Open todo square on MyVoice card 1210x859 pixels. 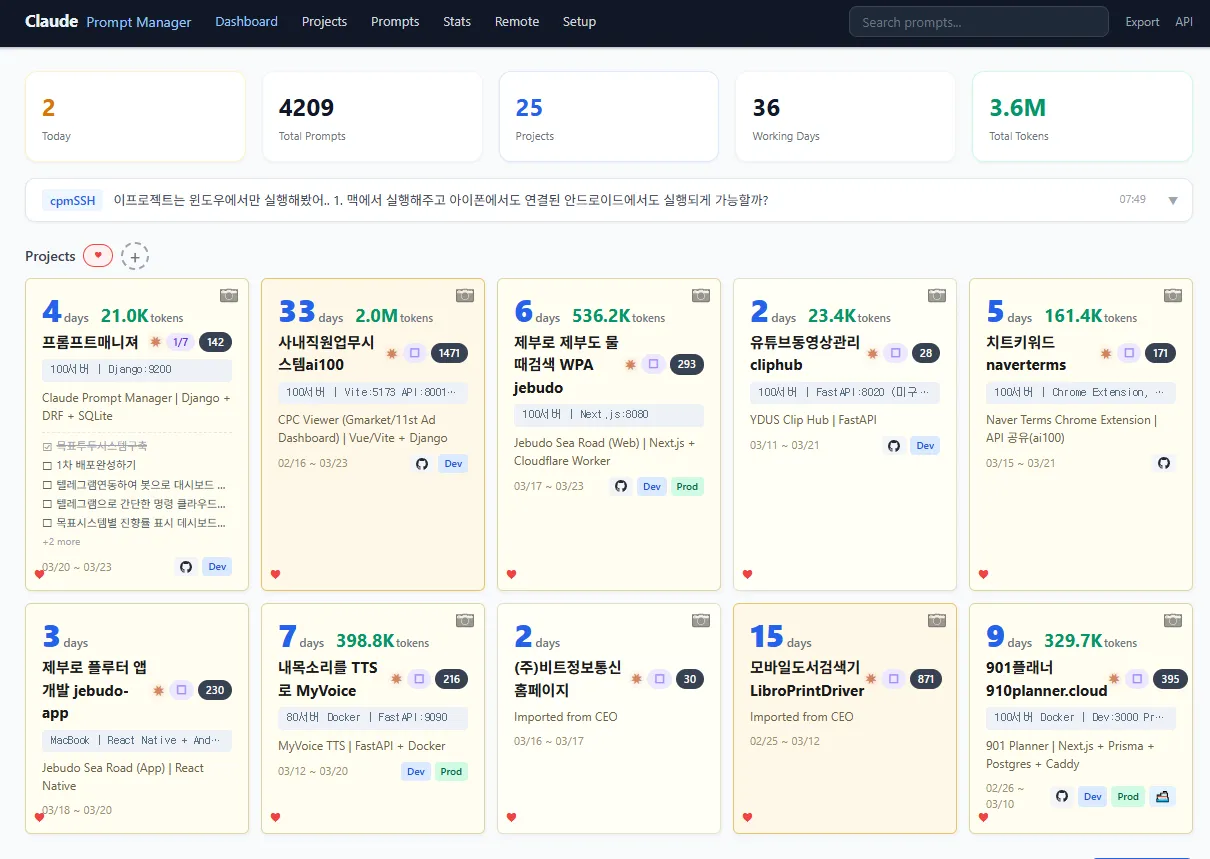[x=420, y=679]
